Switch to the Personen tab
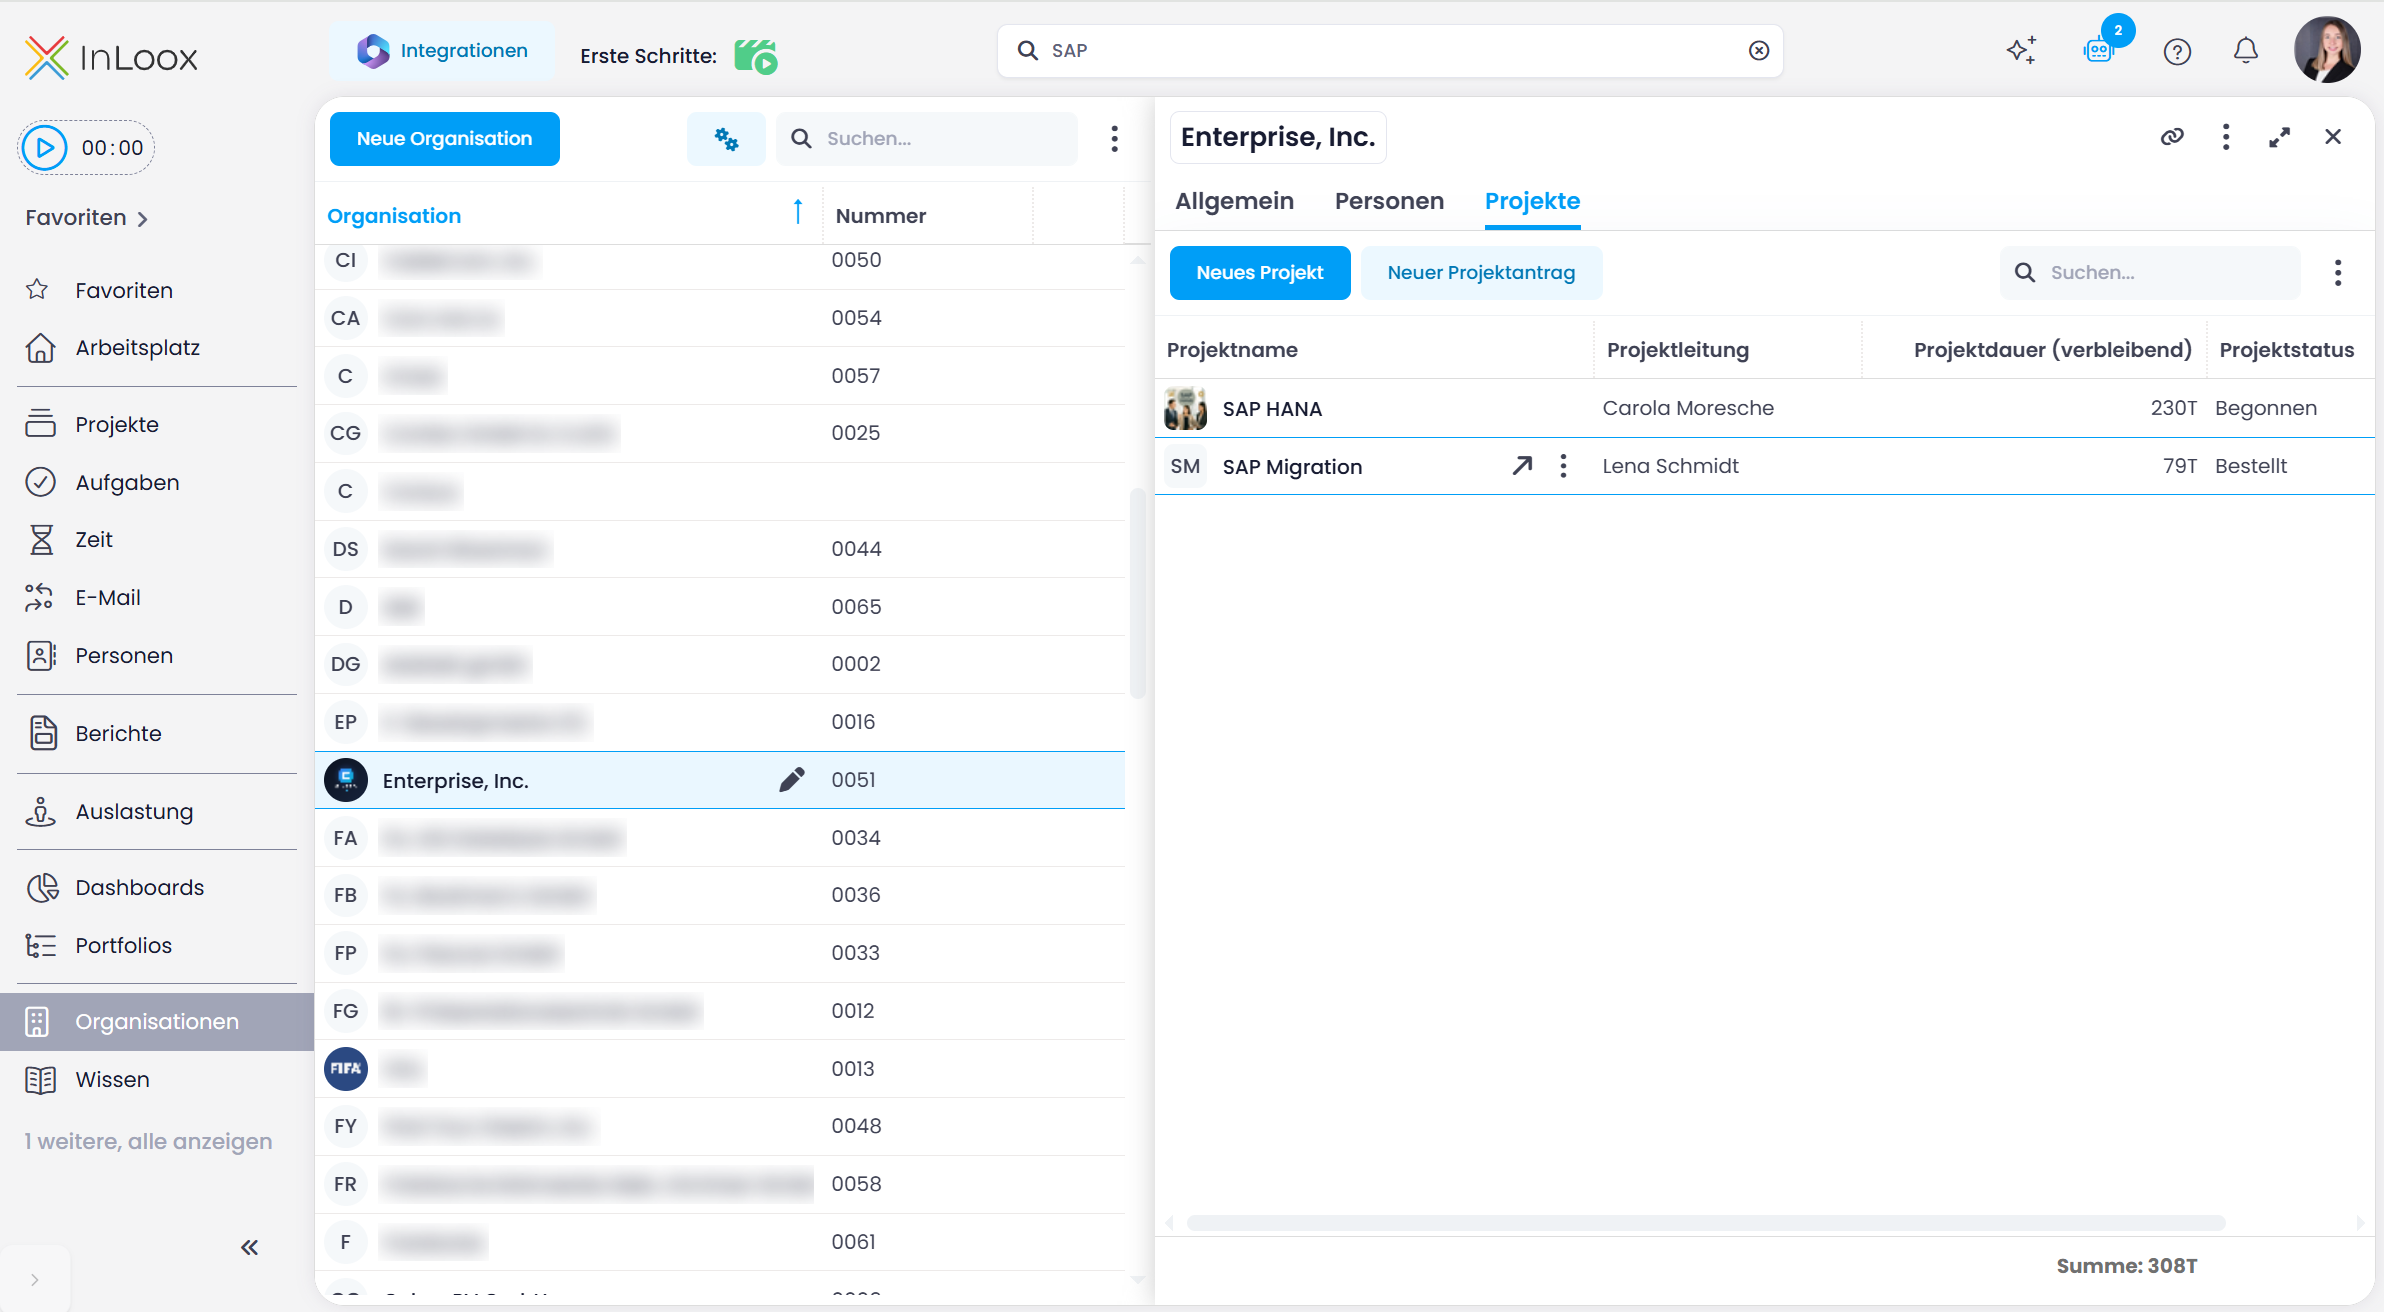2384x1312 pixels. click(1389, 201)
